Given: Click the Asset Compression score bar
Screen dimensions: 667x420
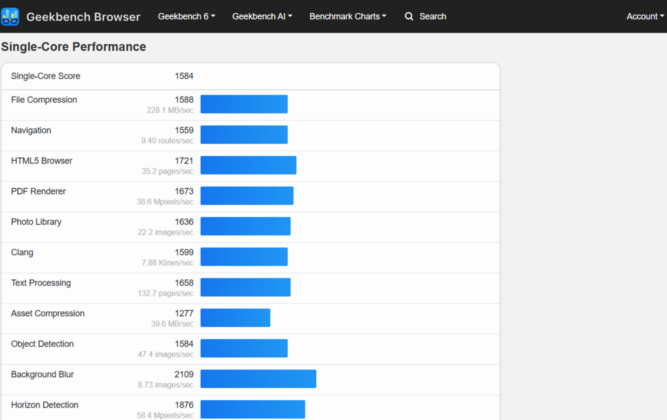Looking at the screenshot, I should (235, 318).
